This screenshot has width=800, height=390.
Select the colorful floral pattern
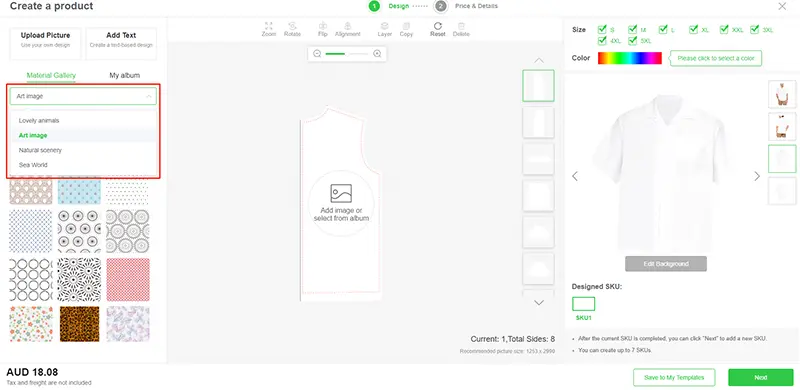[x=31, y=324]
